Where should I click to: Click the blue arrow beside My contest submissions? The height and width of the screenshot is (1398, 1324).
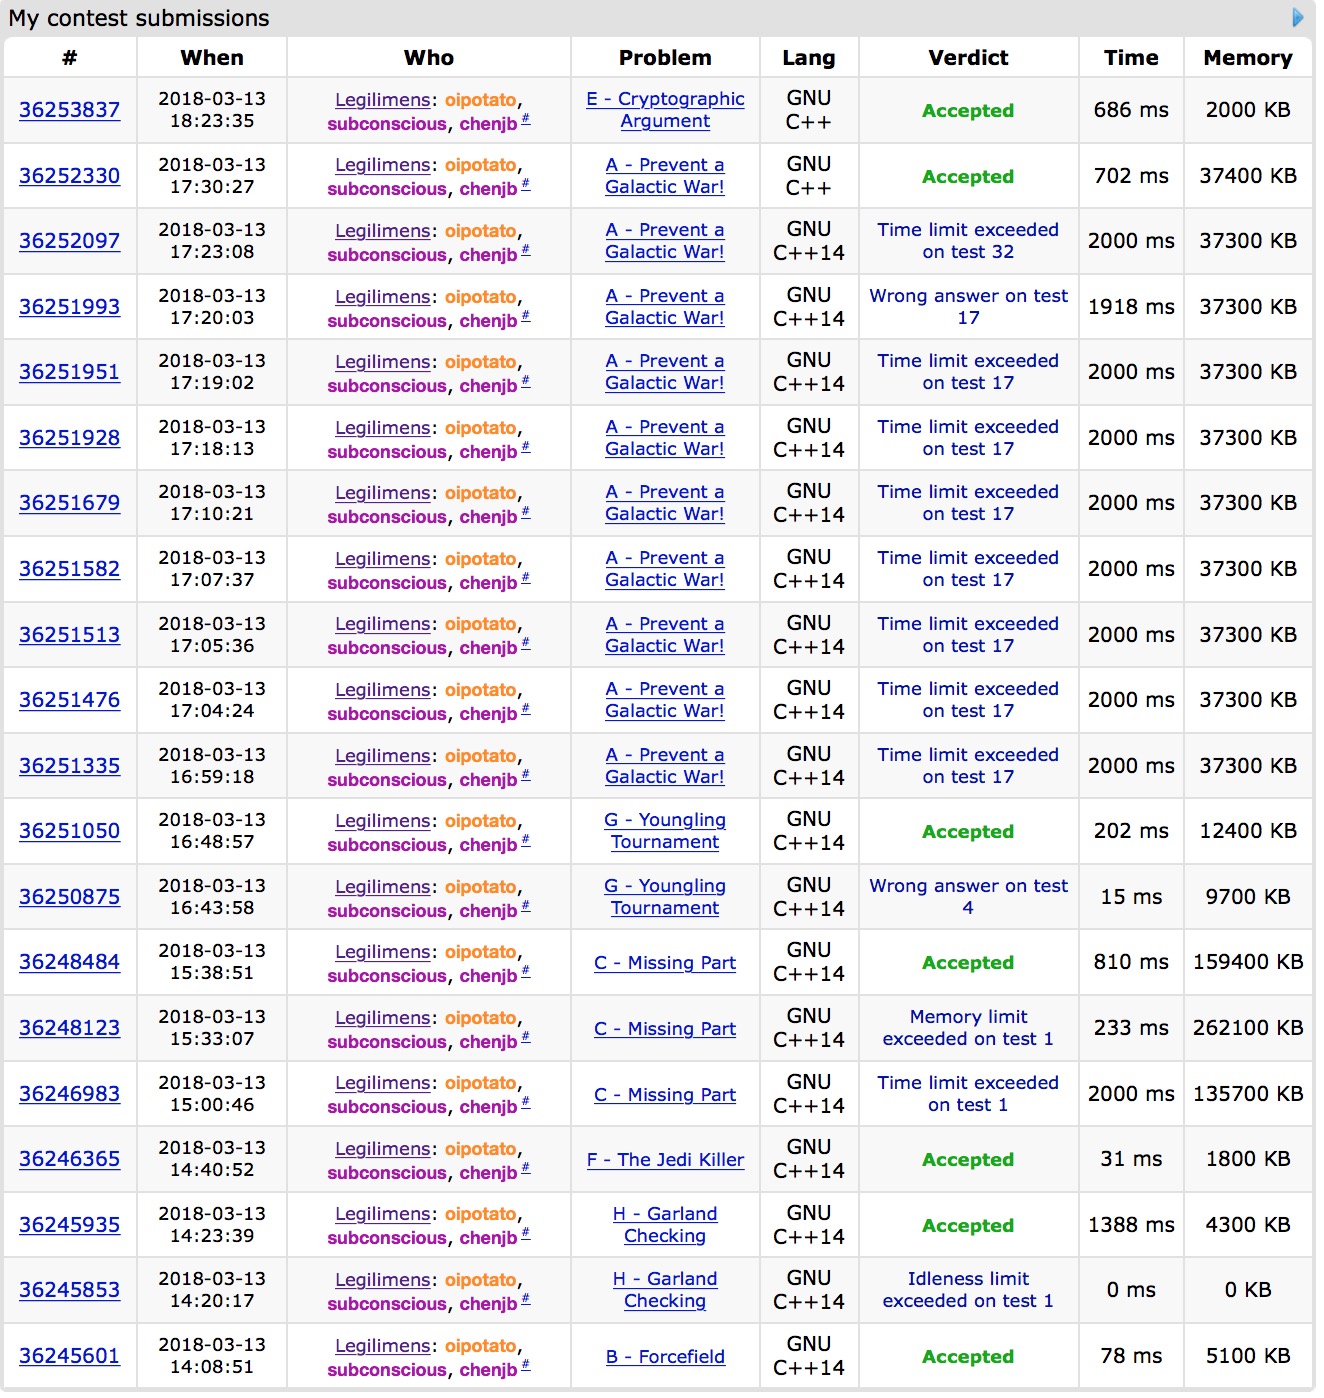coord(1297,17)
